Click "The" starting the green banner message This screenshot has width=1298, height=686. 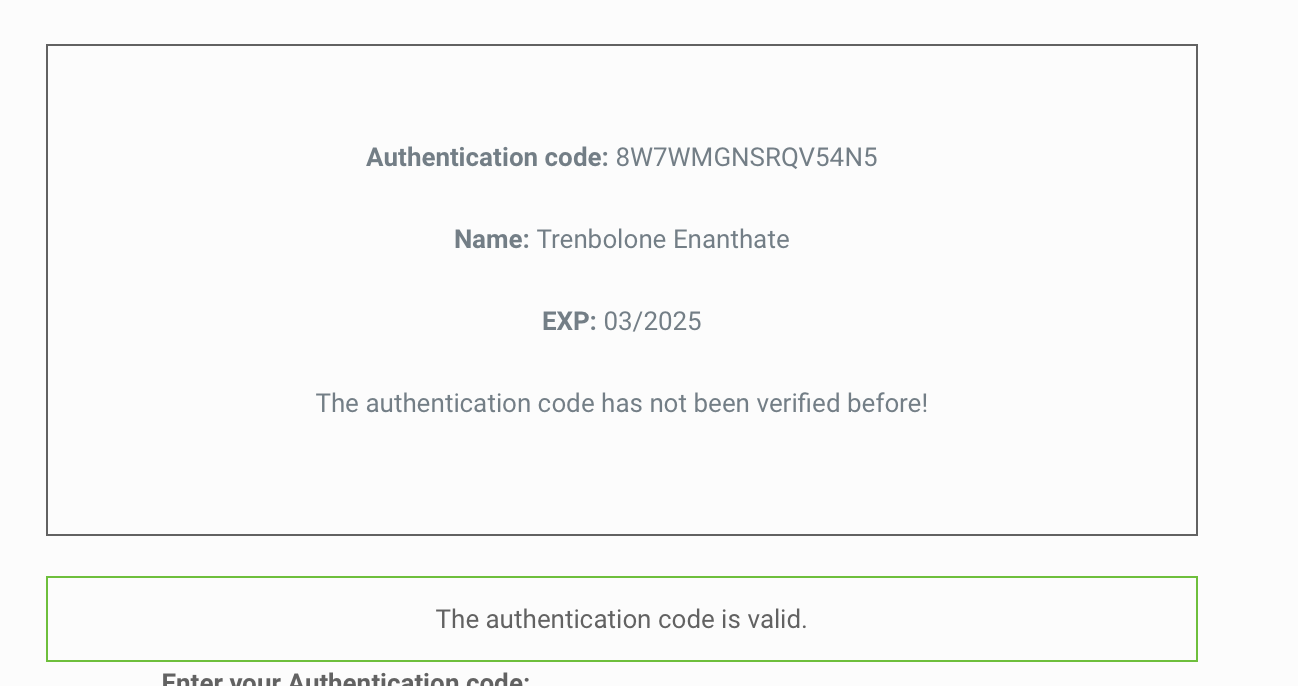457,620
